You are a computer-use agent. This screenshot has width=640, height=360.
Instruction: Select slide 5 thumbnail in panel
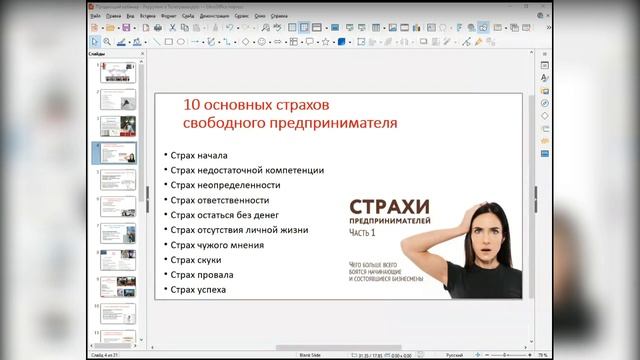point(118,180)
